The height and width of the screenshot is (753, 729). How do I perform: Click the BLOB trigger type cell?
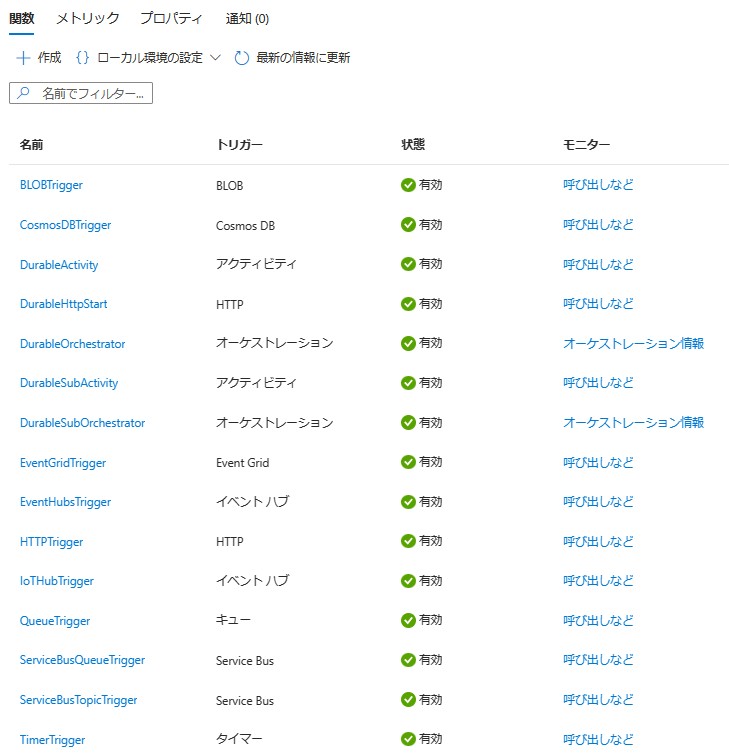click(230, 186)
